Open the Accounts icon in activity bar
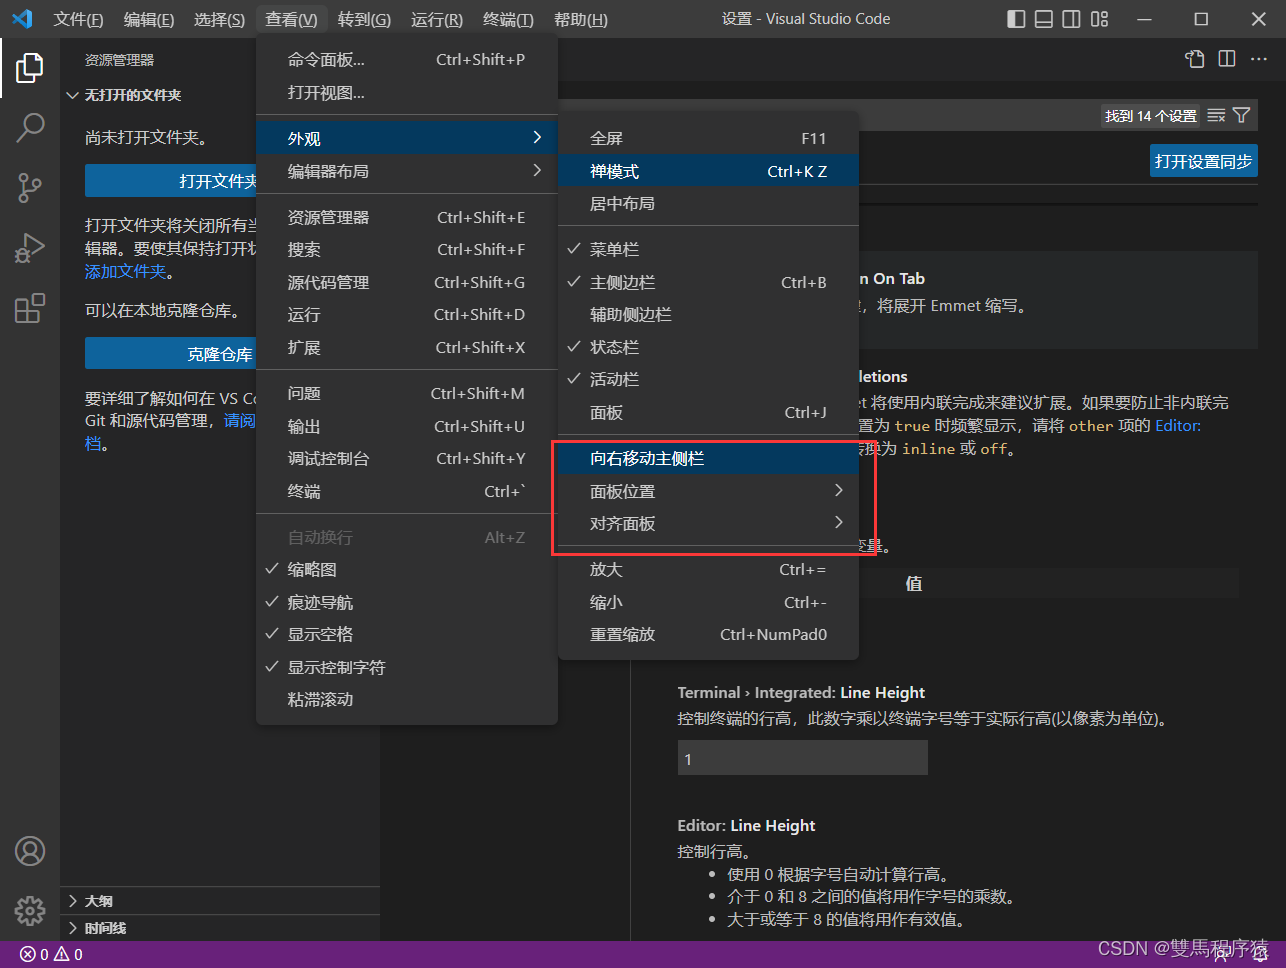The height and width of the screenshot is (968, 1286). pyautogui.click(x=30, y=851)
